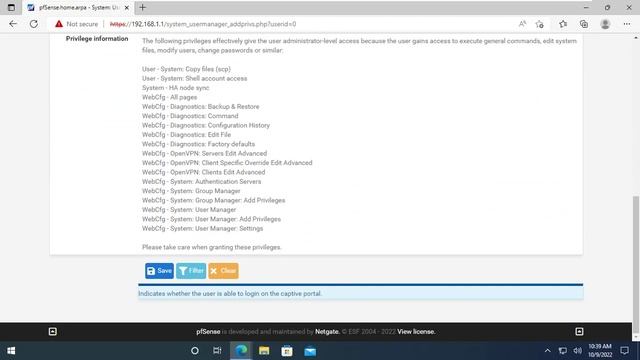Click the left footer expand icon
The width and height of the screenshot is (640, 360).
point(53,331)
